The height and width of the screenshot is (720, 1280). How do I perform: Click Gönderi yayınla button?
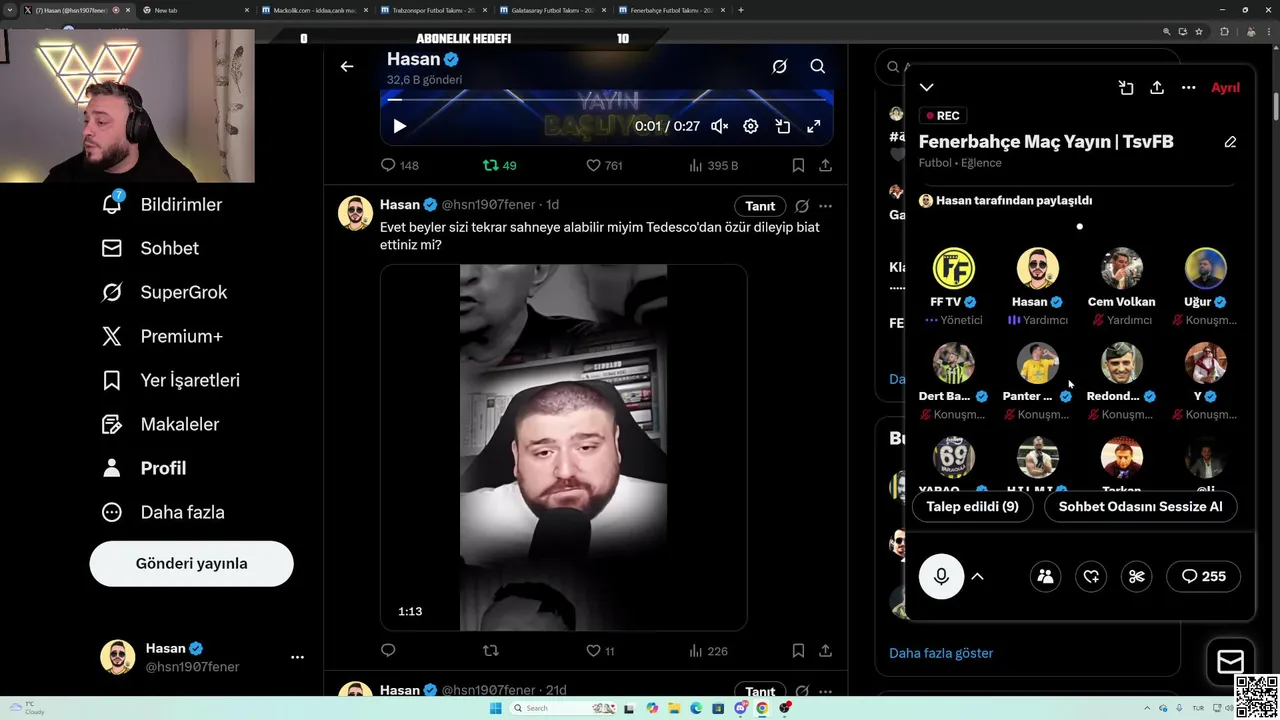[x=191, y=563]
